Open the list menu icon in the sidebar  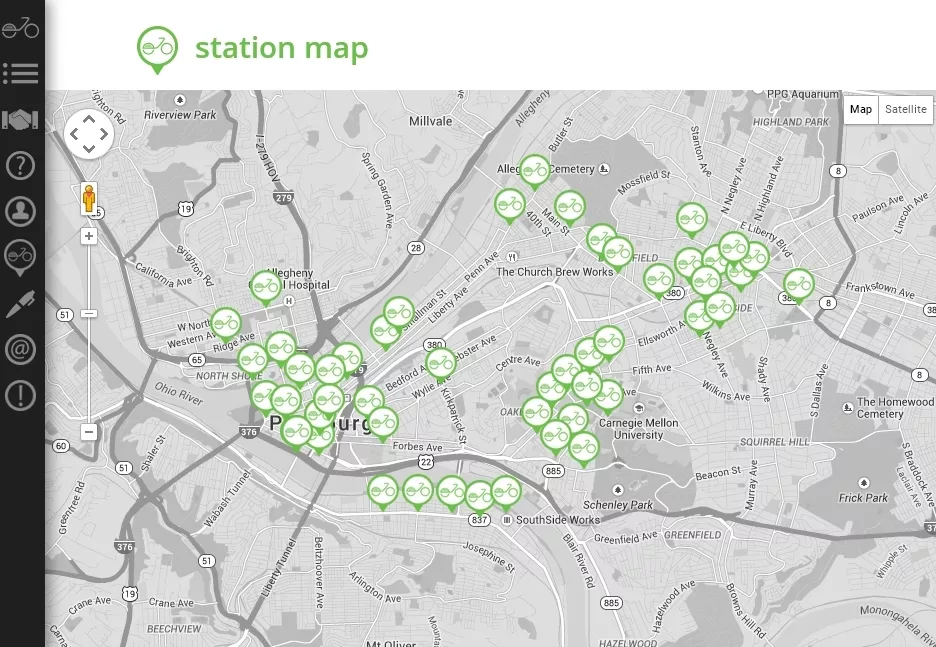click(21, 73)
